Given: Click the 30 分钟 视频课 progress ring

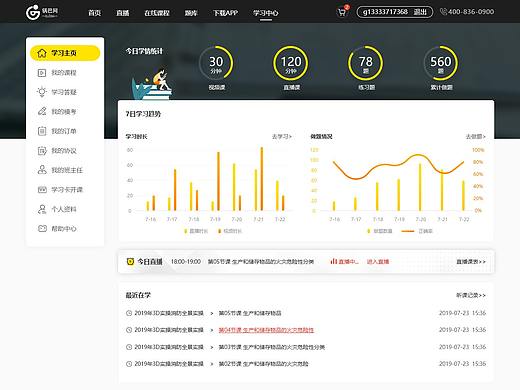Looking at the screenshot, I should pyautogui.click(x=216, y=63).
